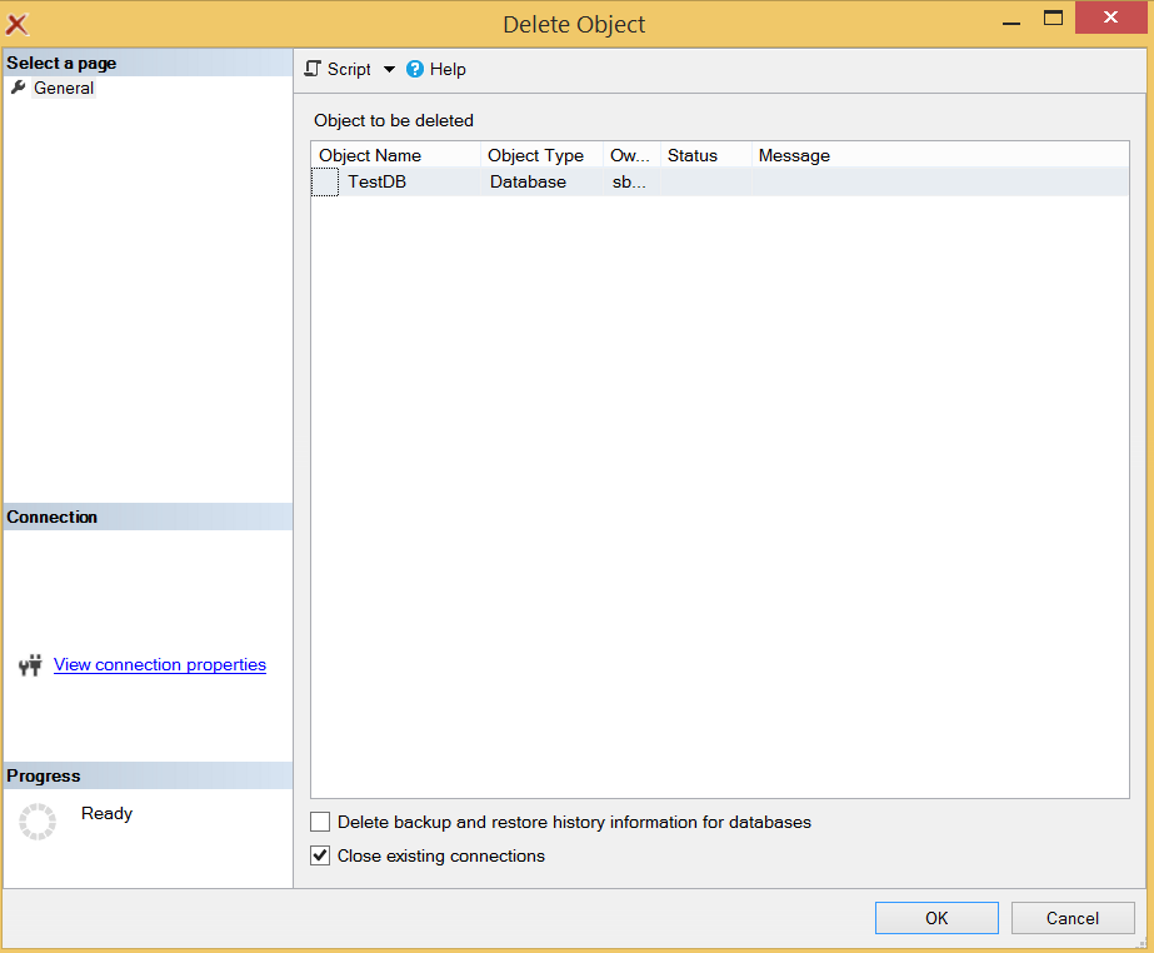Image resolution: width=1154 pixels, height=953 pixels.
Task: Confirm deletion with OK button
Action: pyautogui.click(x=936, y=918)
